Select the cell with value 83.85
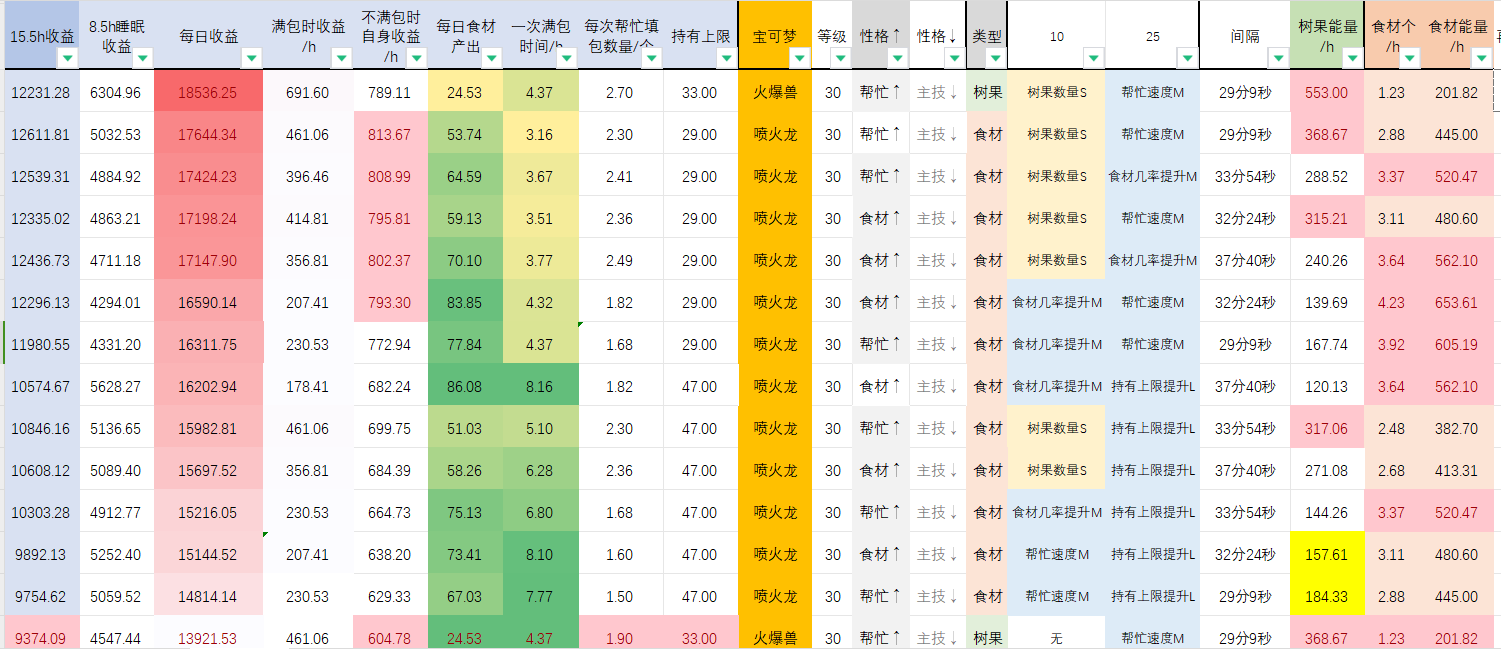Image resolution: width=1501 pixels, height=649 pixels. (464, 302)
